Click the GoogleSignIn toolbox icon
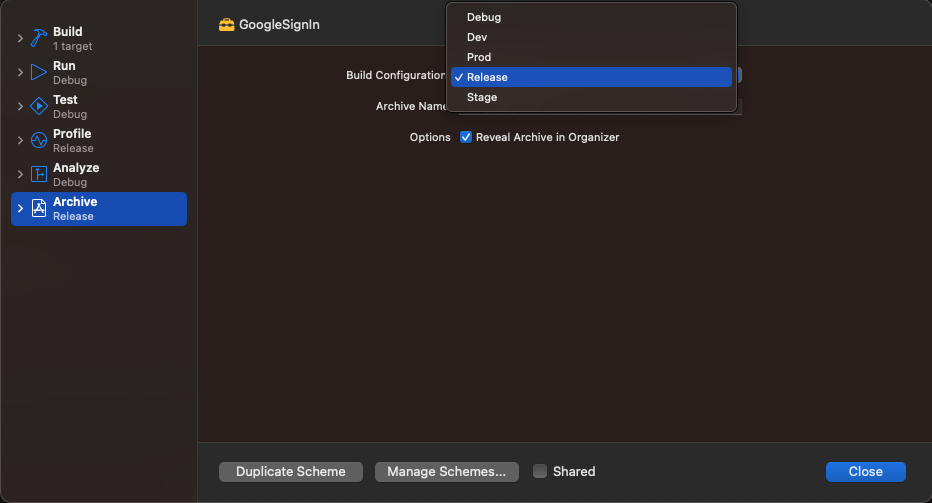Viewport: 932px width, 503px height. pyautogui.click(x=226, y=24)
